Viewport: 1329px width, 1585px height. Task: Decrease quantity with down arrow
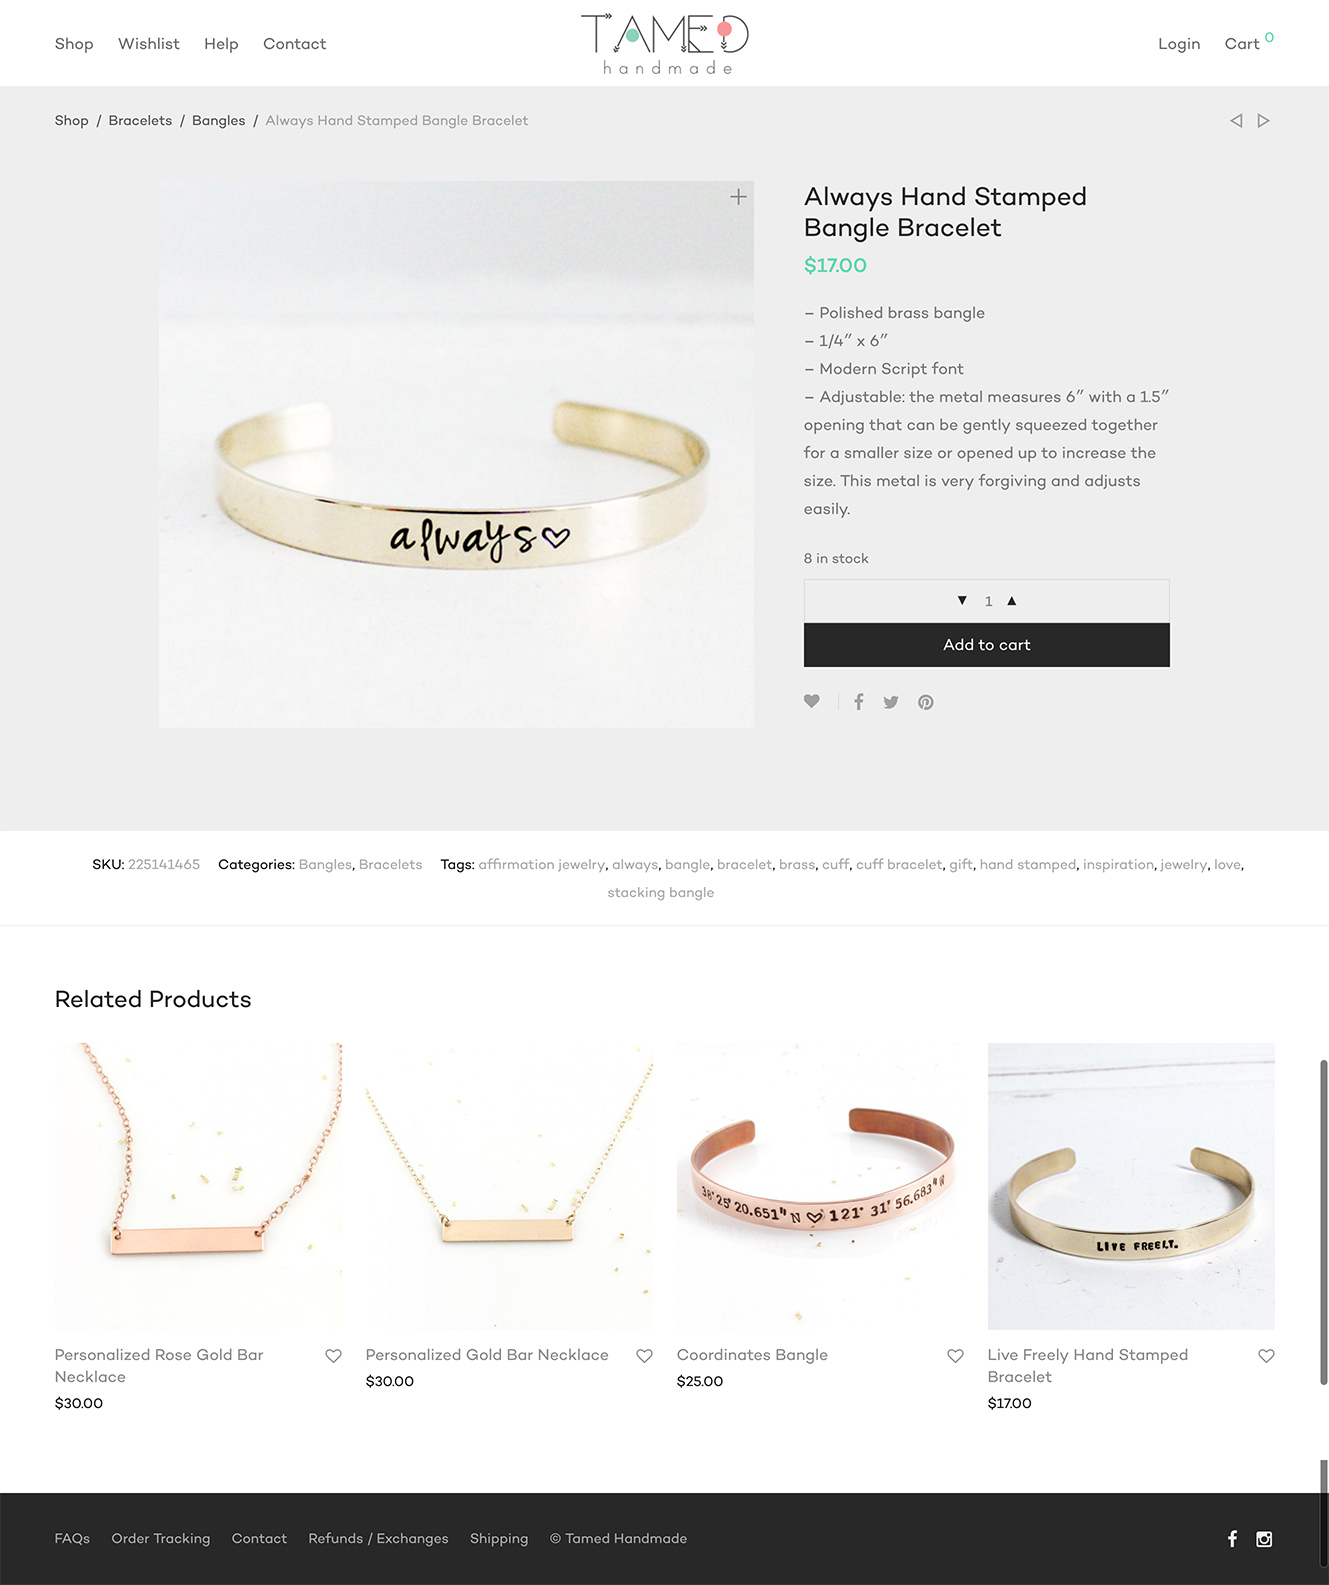(962, 601)
